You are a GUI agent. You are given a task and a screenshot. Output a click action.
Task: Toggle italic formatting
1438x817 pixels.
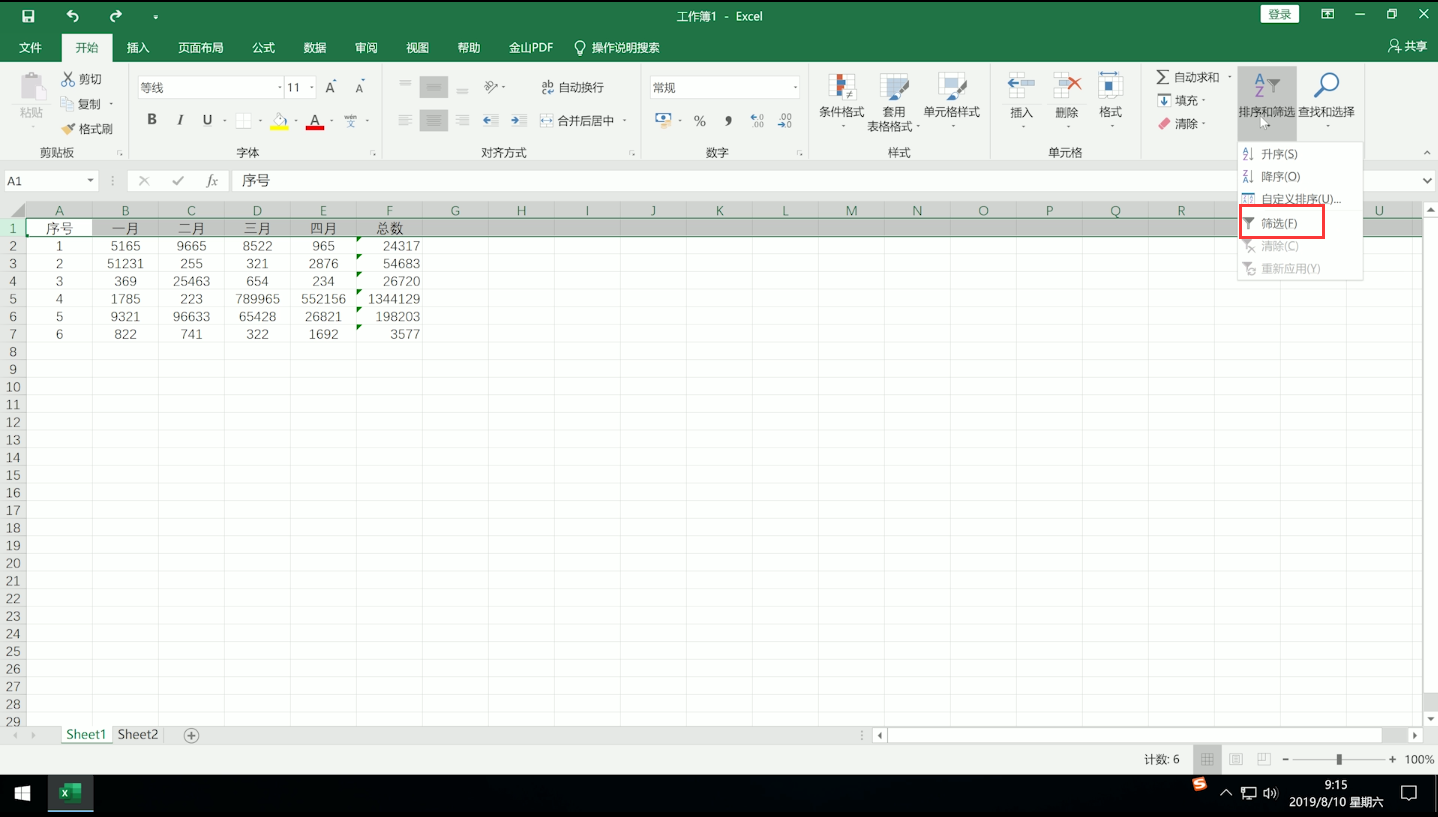coord(180,120)
